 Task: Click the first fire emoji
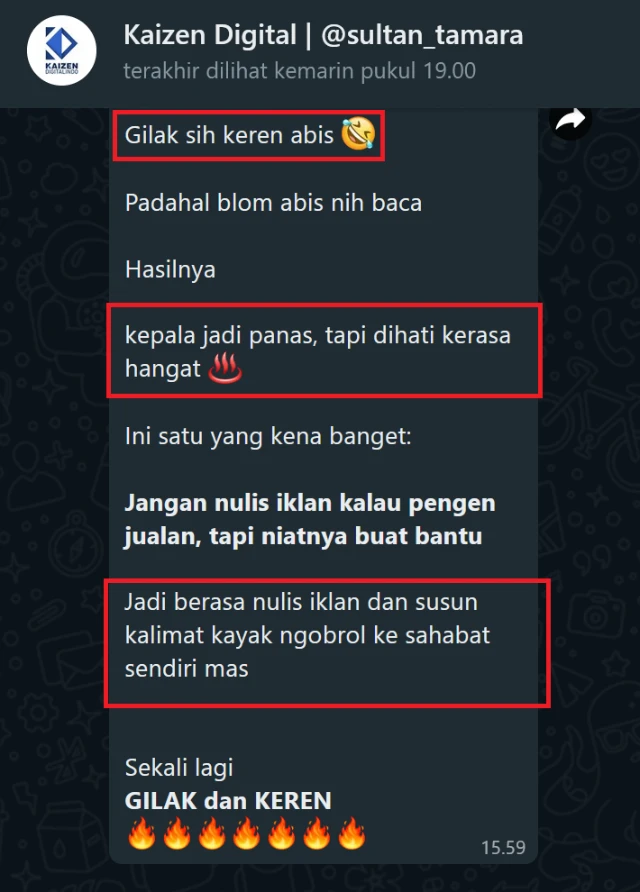141,834
